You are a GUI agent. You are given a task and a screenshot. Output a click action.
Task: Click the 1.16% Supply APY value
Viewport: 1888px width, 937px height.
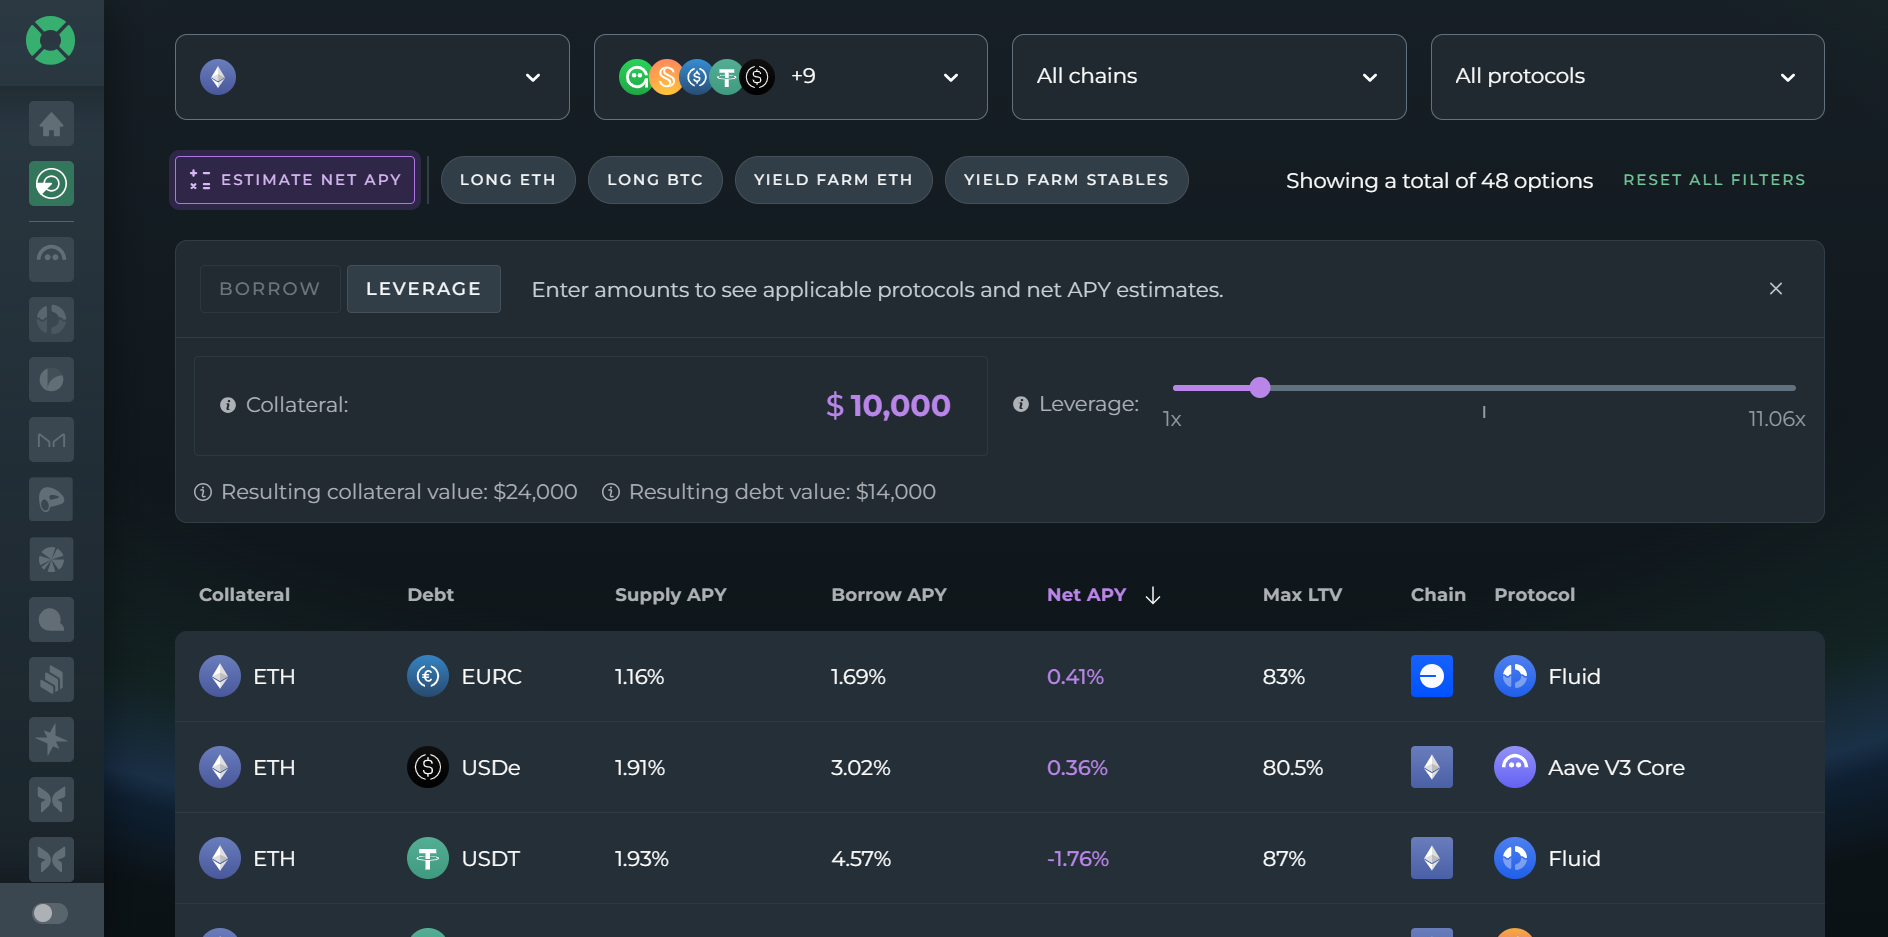[640, 677]
